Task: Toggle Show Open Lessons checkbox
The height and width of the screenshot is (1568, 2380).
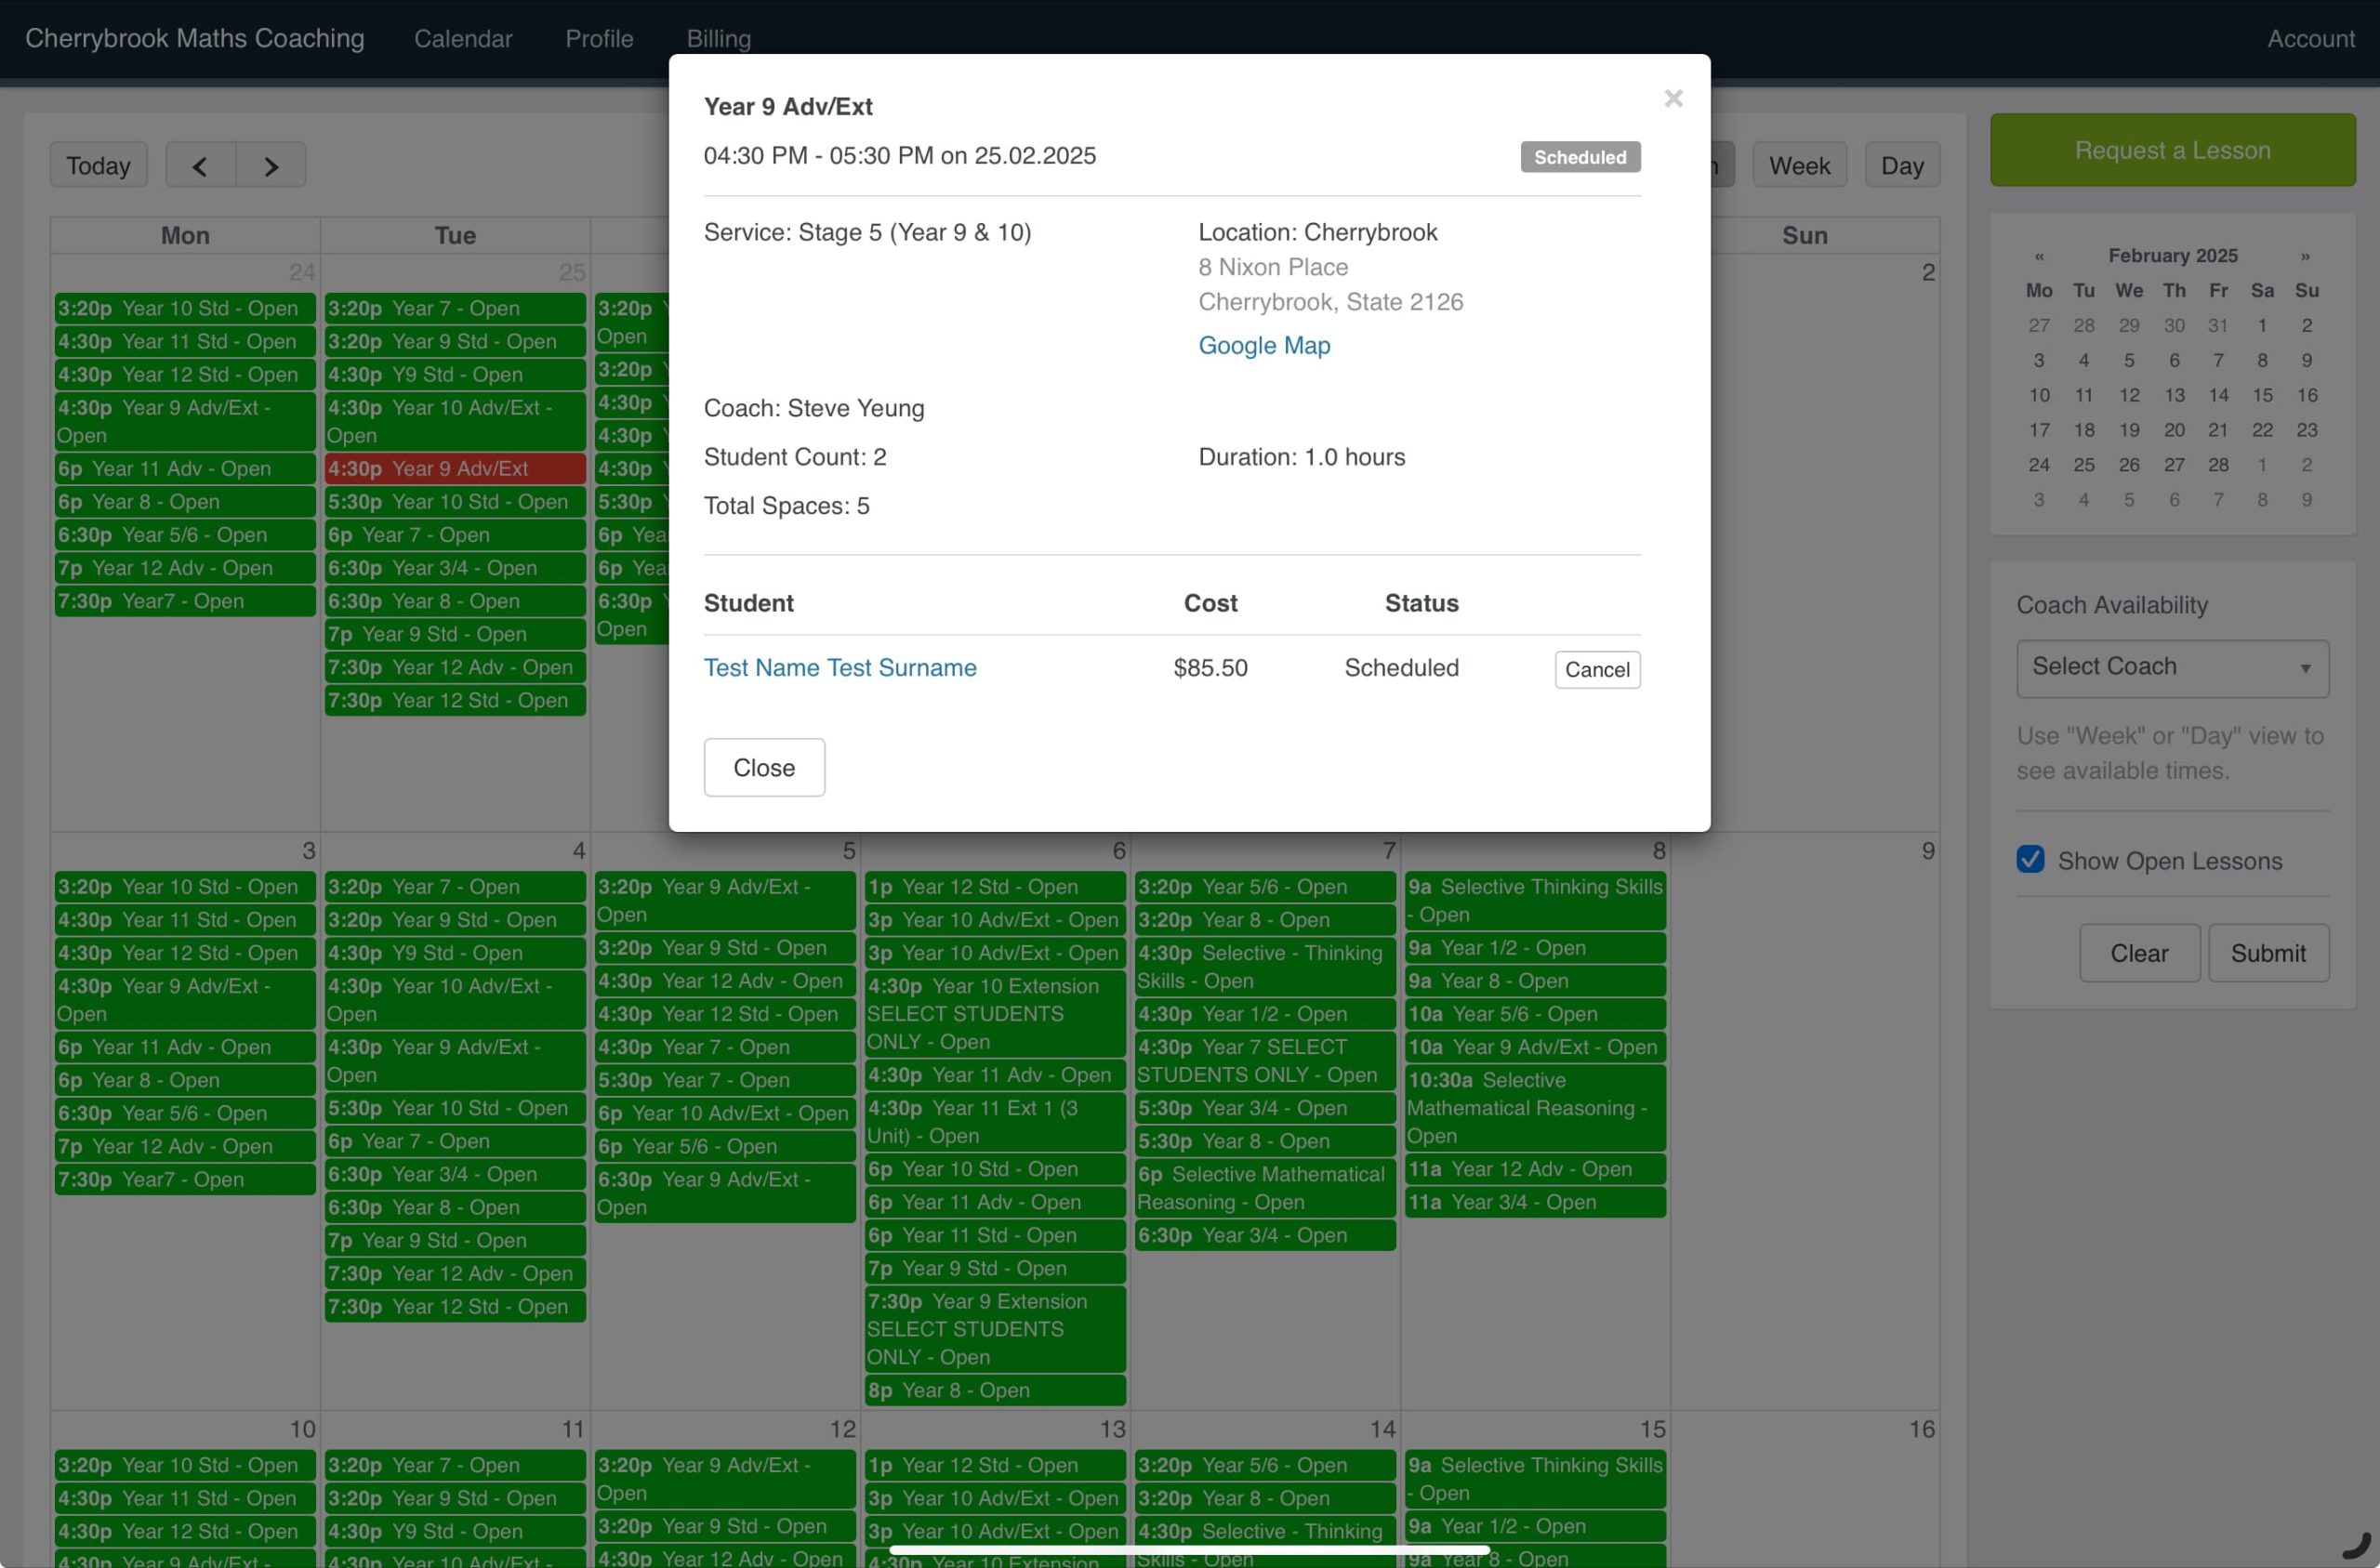Action: (2030, 859)
